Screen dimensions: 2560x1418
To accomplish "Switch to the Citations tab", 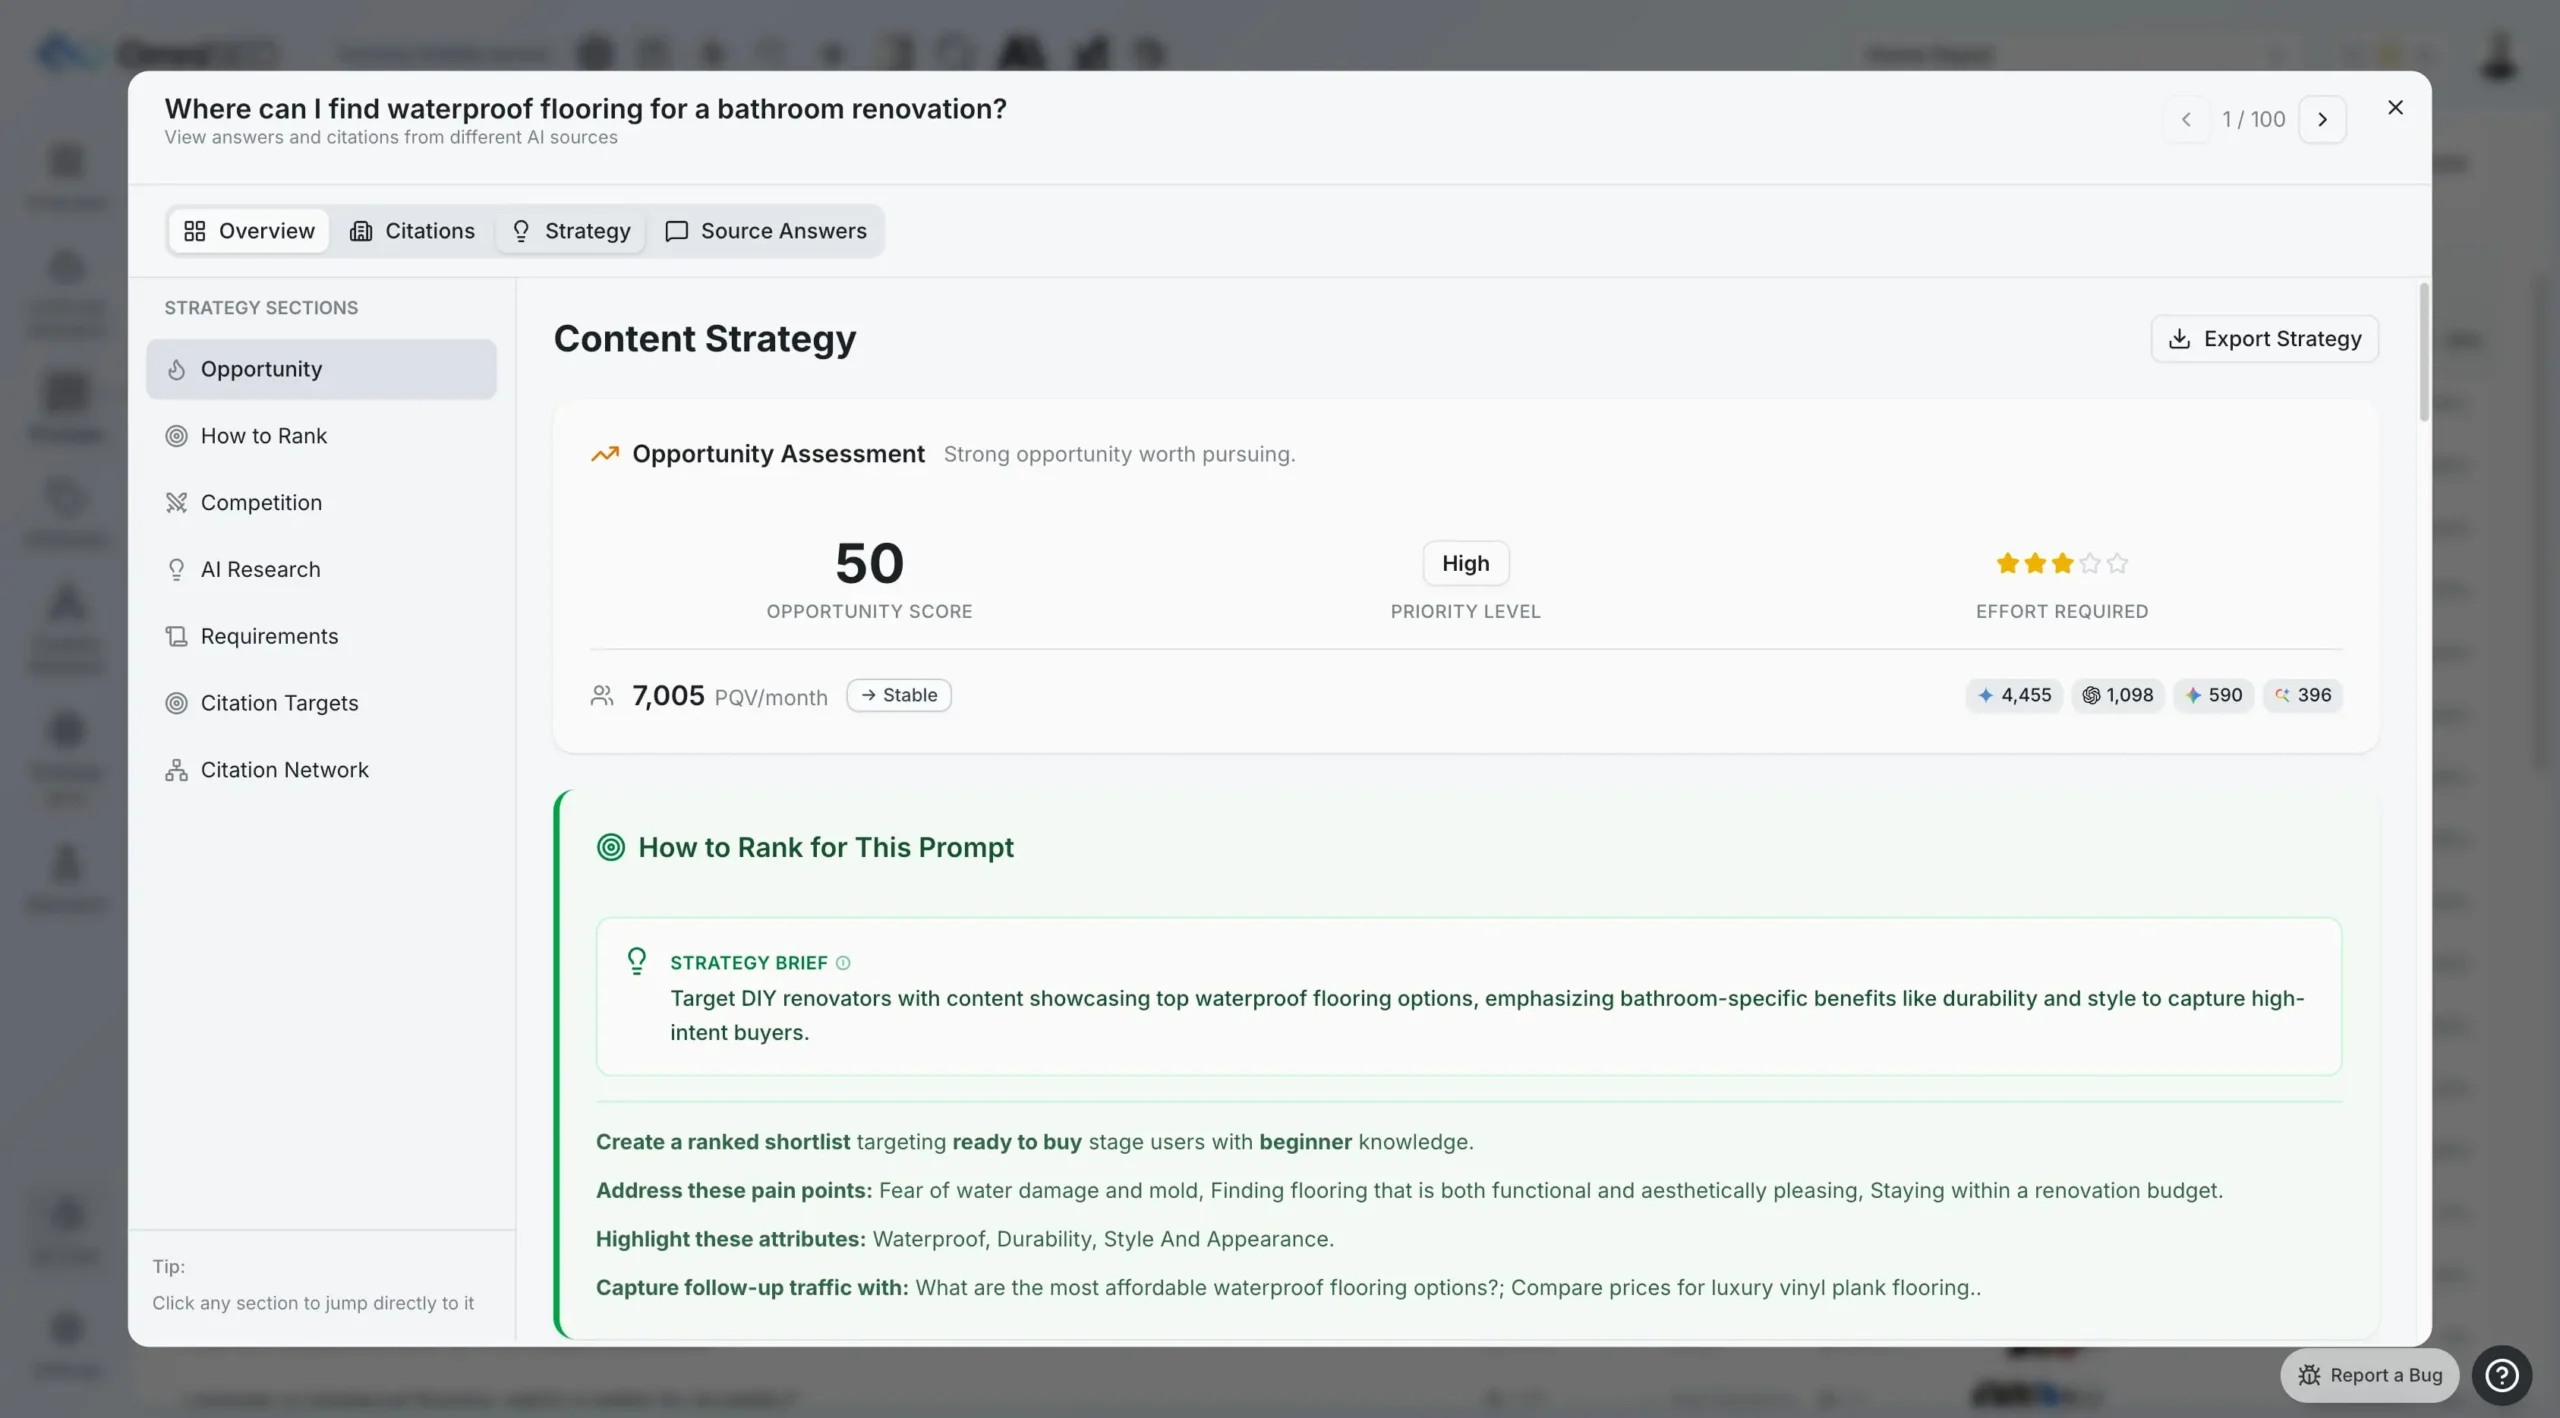I will tap(414, 230).
